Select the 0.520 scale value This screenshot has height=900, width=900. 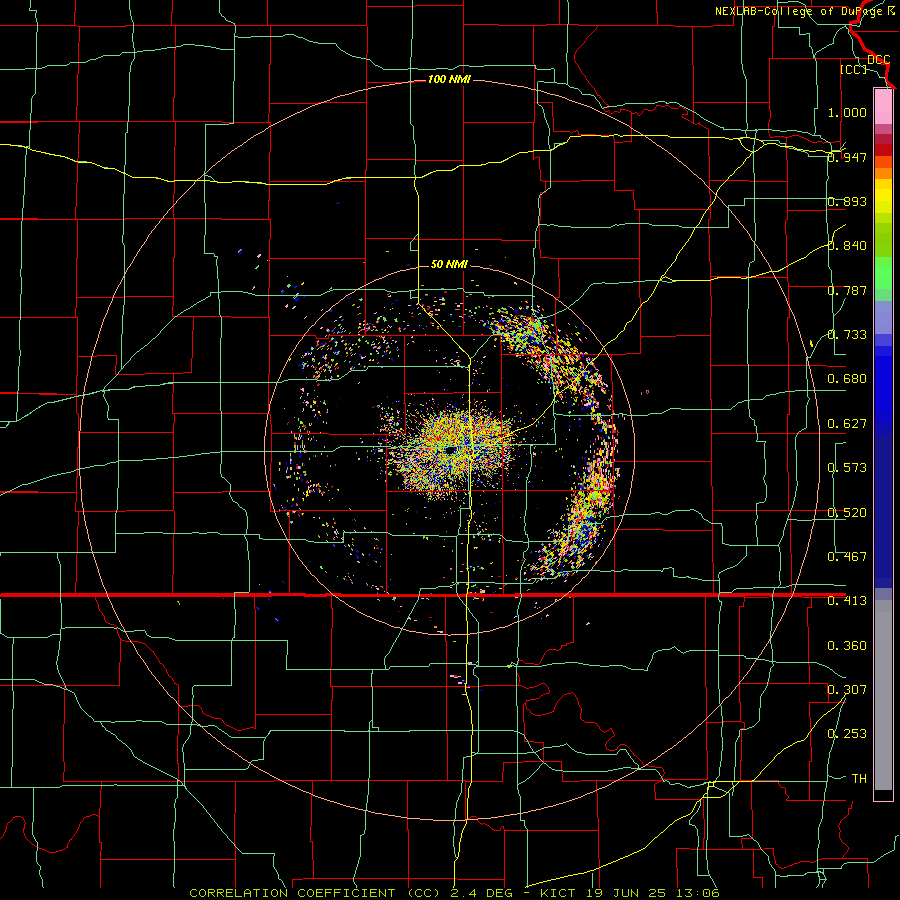[847, 513]
